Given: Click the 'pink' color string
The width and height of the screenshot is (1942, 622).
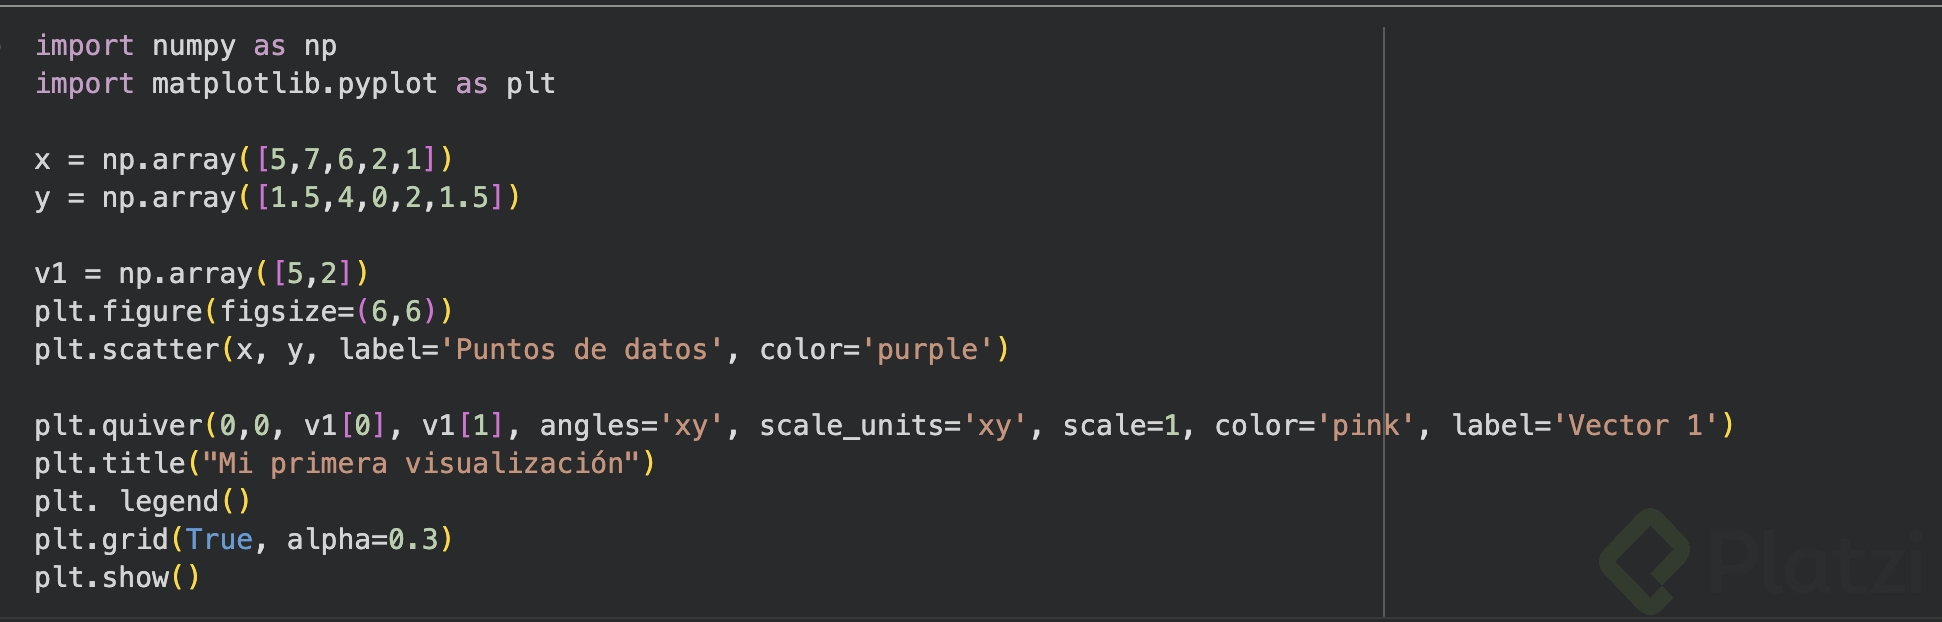Looking at the screenshot, I should point(1365,426).
